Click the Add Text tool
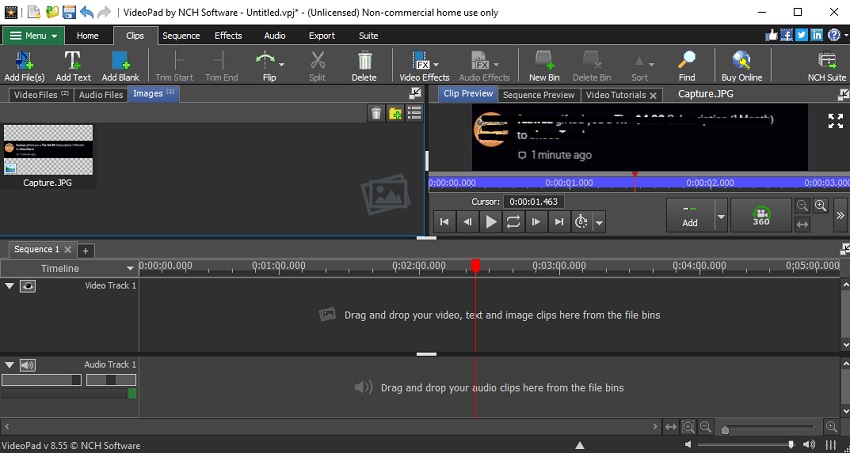Screen dimensions: 850x453 click(x=73, y=66)
